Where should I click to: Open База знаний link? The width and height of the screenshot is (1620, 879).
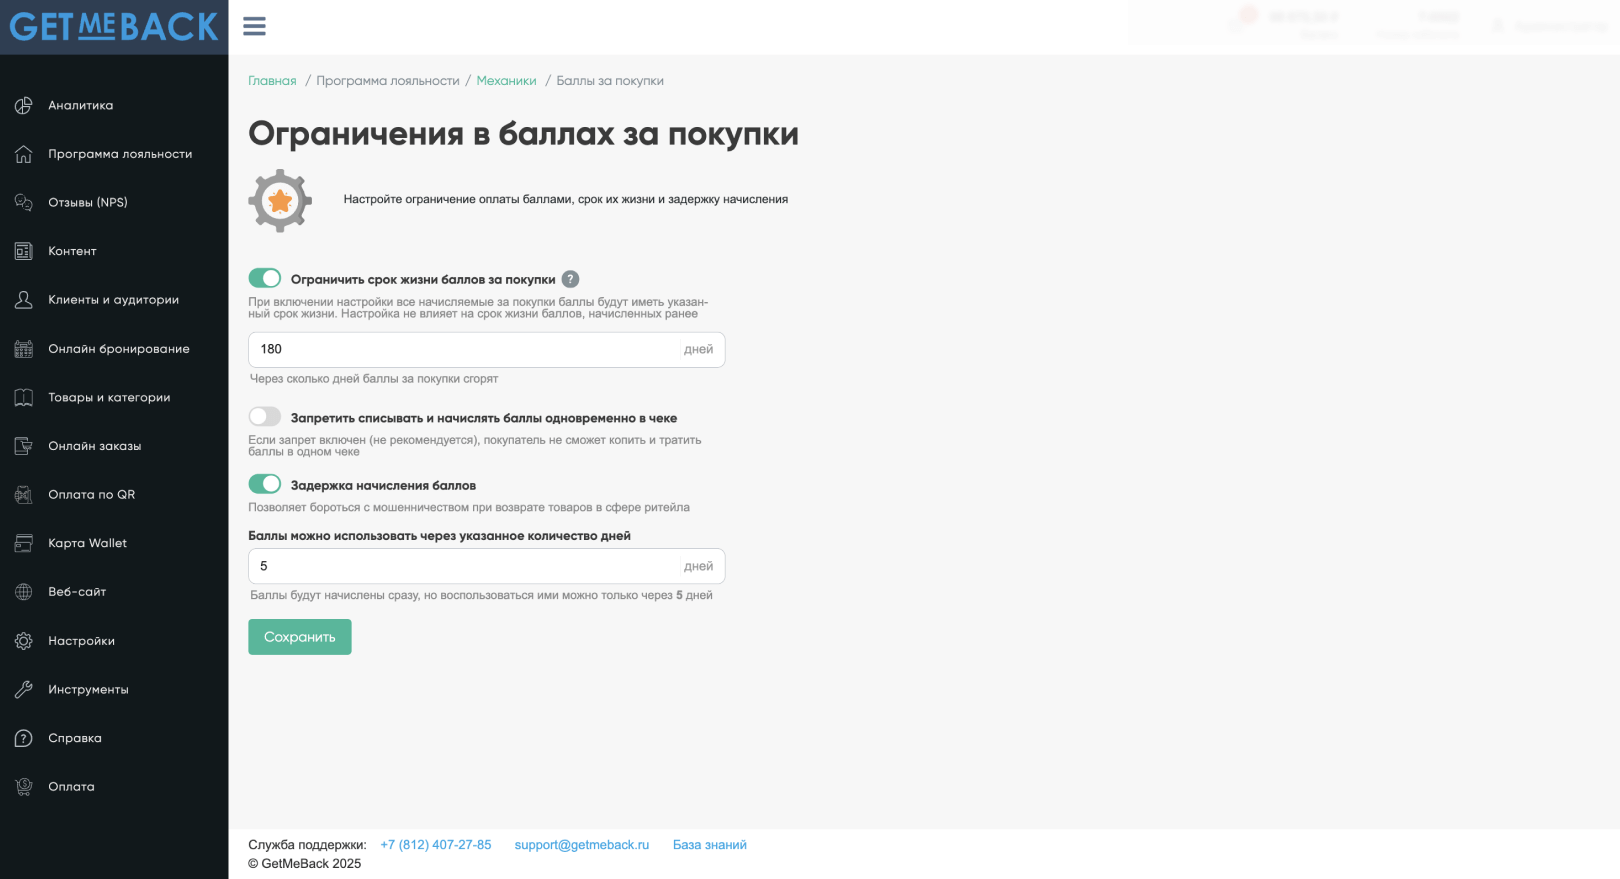(710, 845)
